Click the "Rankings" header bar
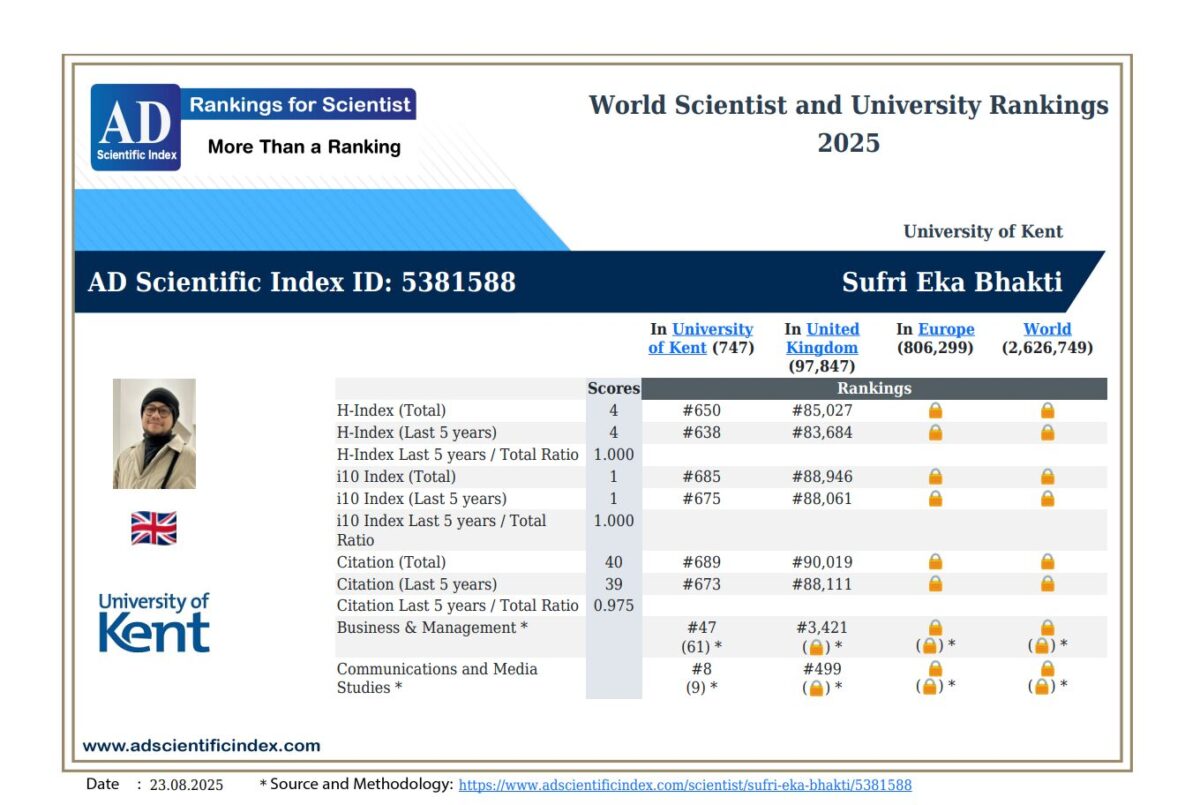Image resolution: width=1200 pixels, height=805 pixels. 874,388
